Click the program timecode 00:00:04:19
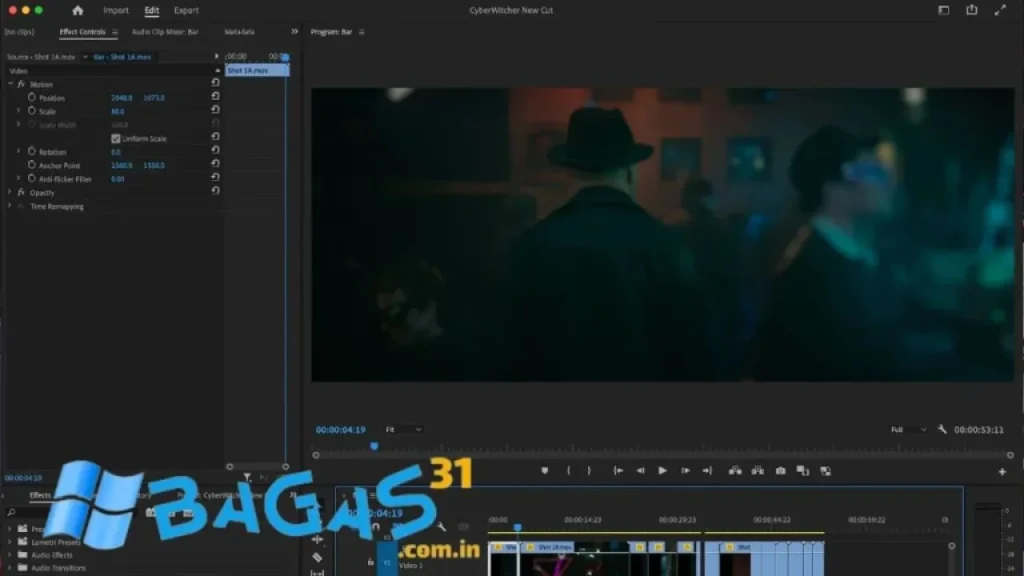 340,430
